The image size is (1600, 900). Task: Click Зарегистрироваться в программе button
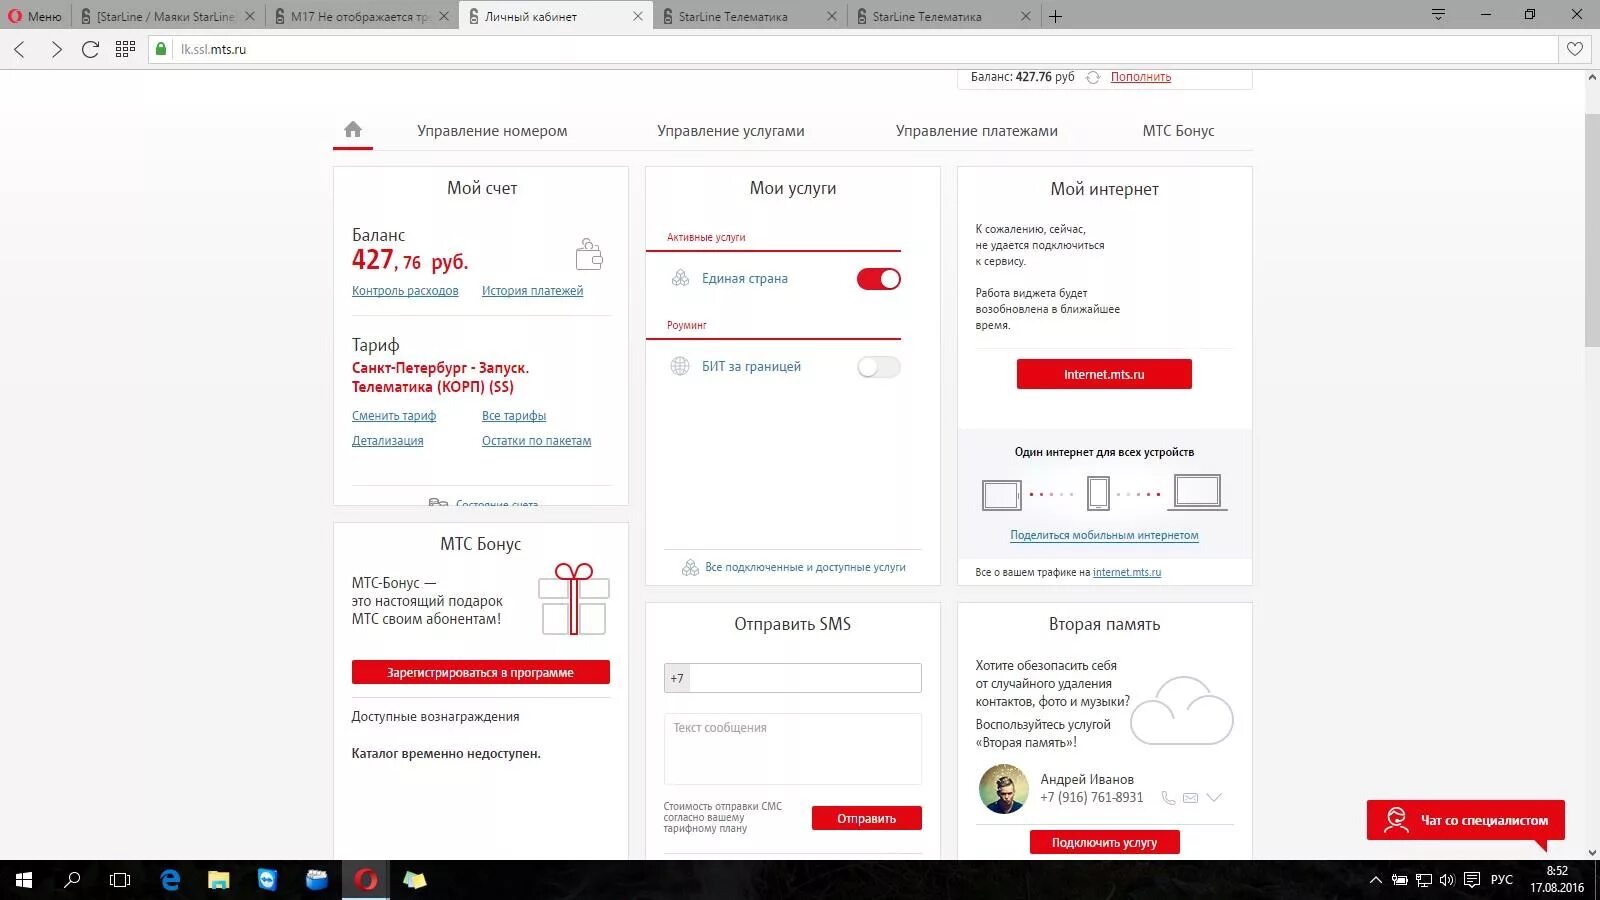tap(480, 672)
